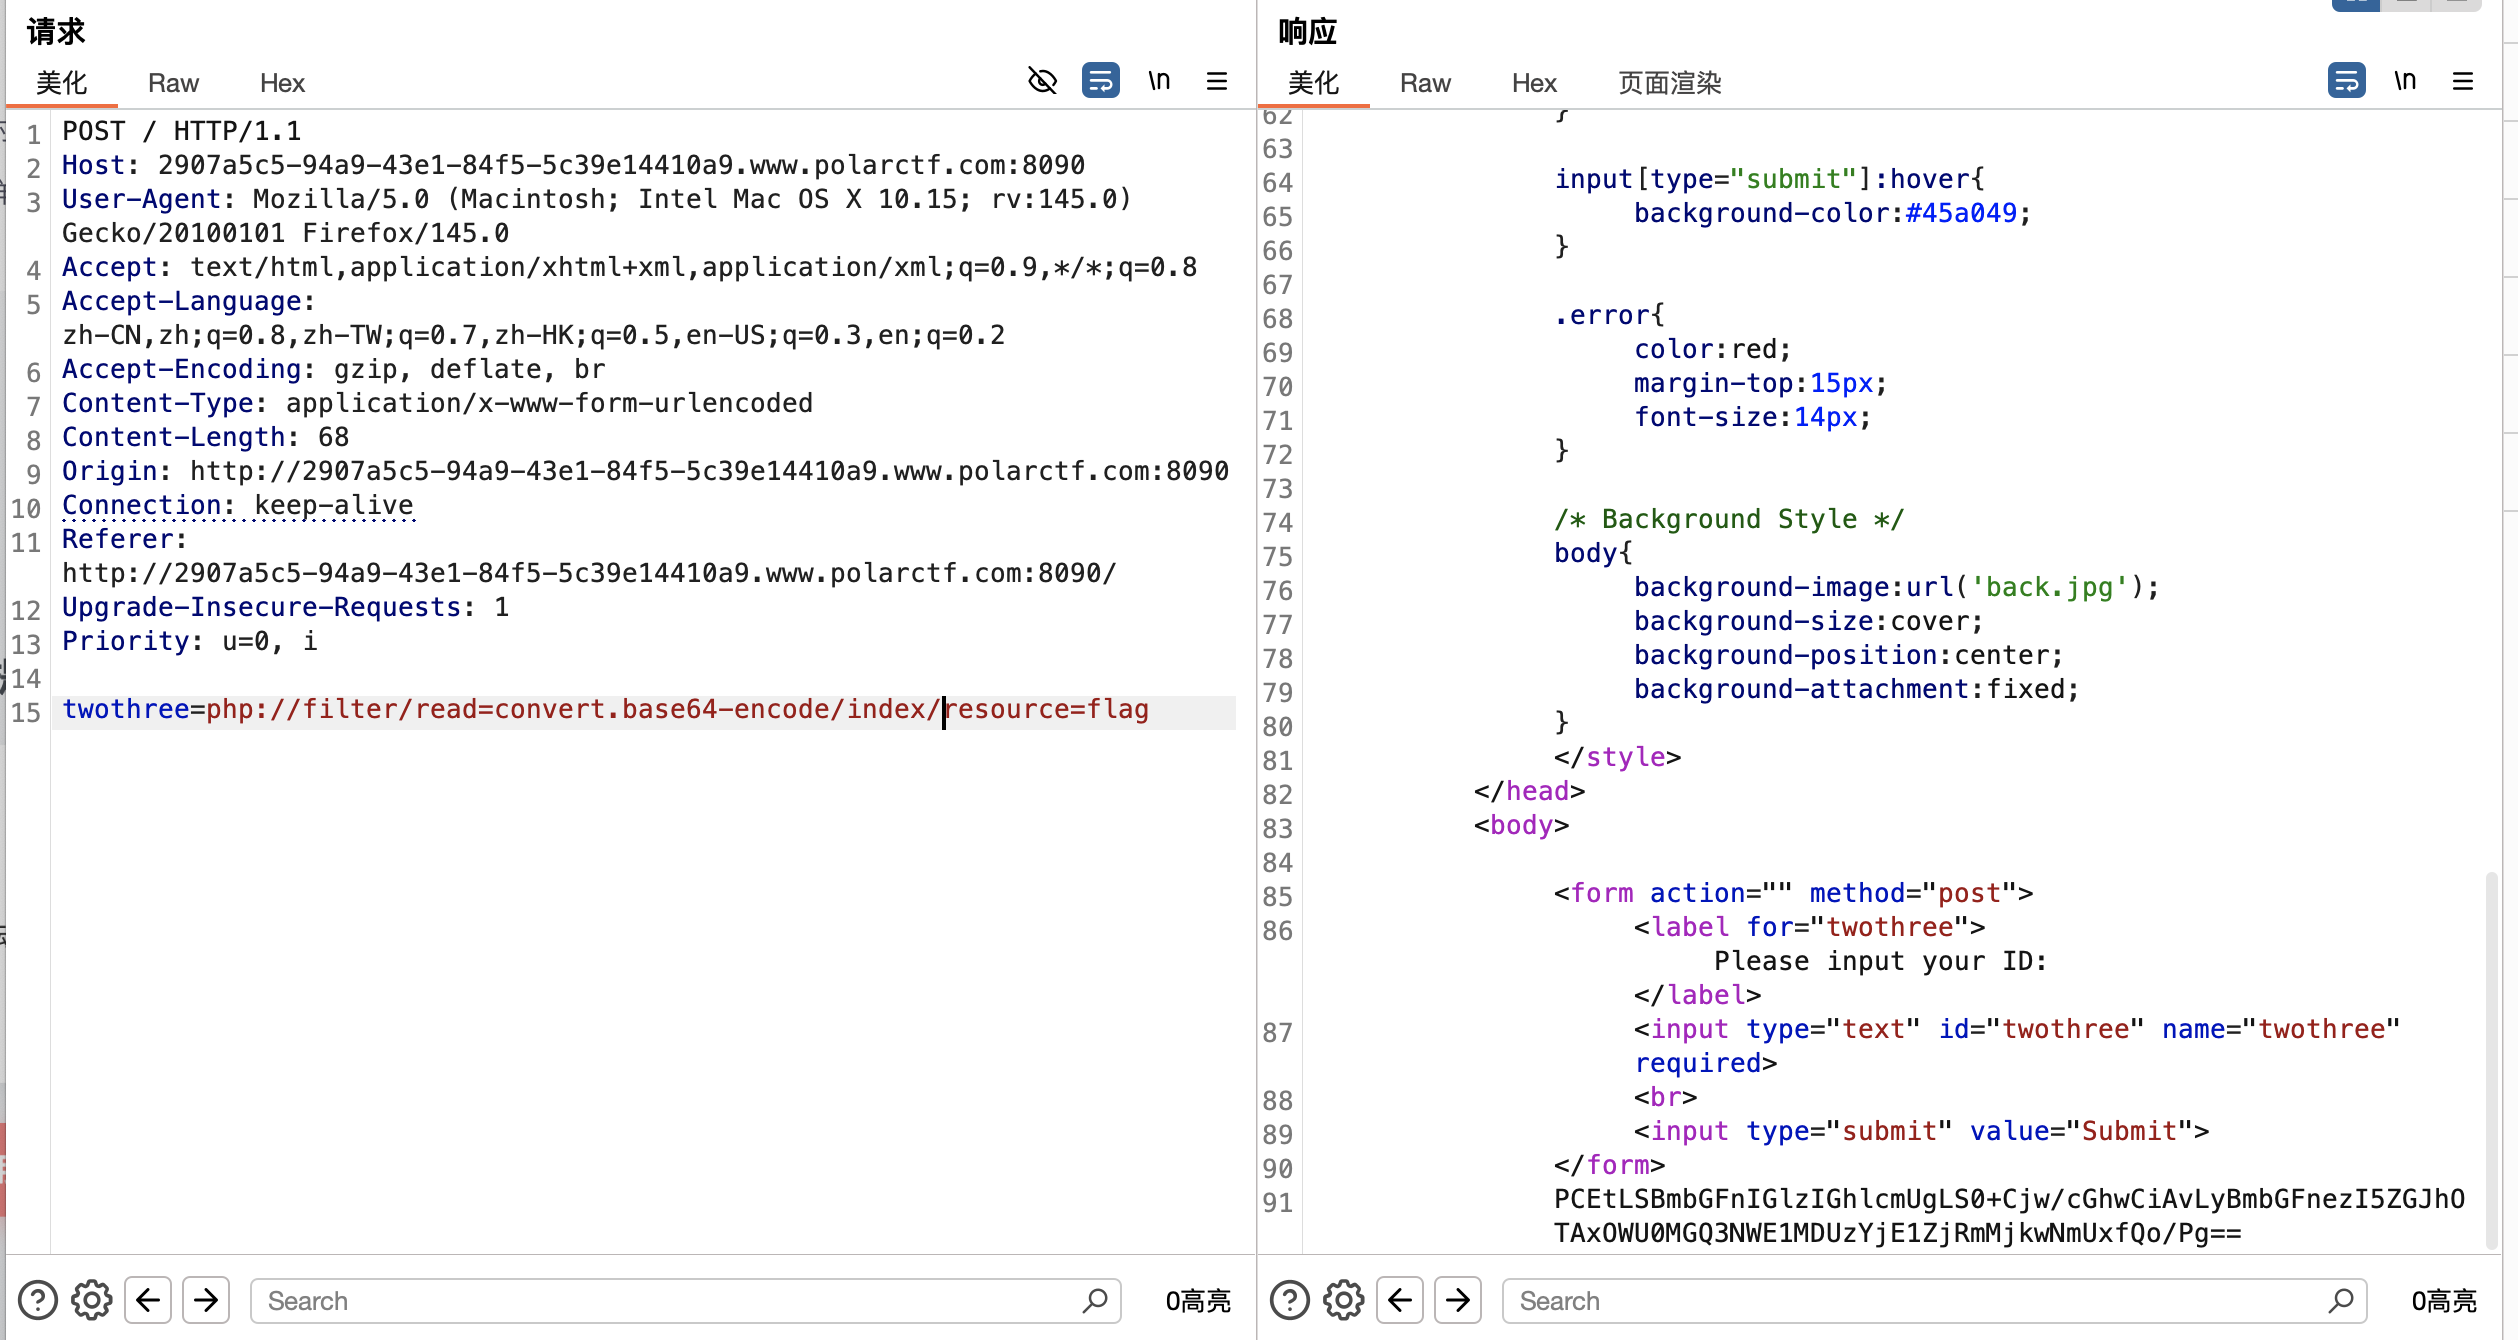This screenshot has height=1340, width=2518.
Task: Open response panel hamburger options menu
Action: 2462,81
